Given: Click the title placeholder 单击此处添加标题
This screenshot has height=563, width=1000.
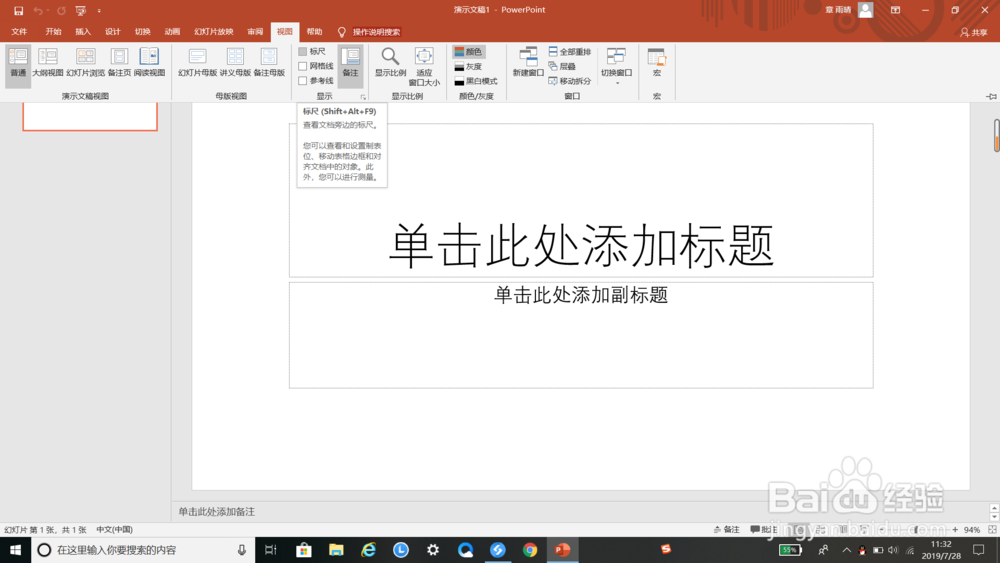Looking at the screenshot, I should (x=581, y=245).
